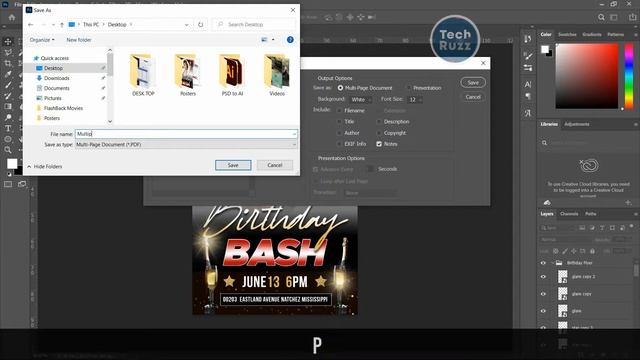Click the File name input field
Screen dimensions: 640x360
[186, 134]
